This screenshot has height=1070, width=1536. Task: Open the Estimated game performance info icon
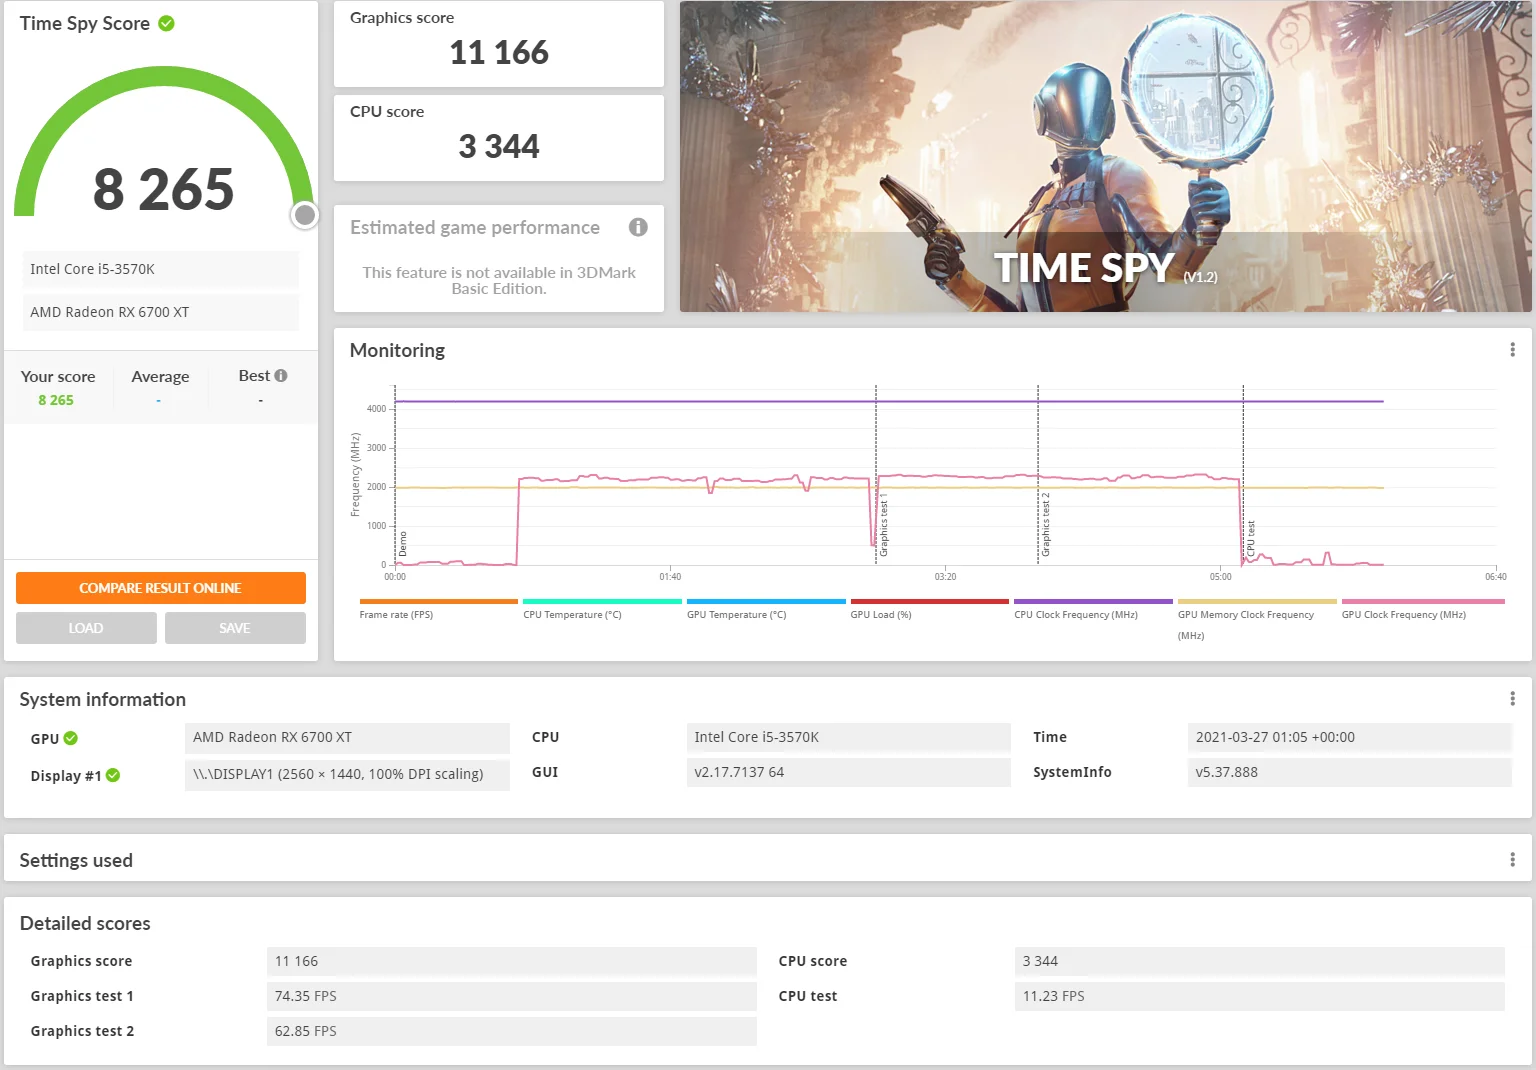click(x=638, y=227)
